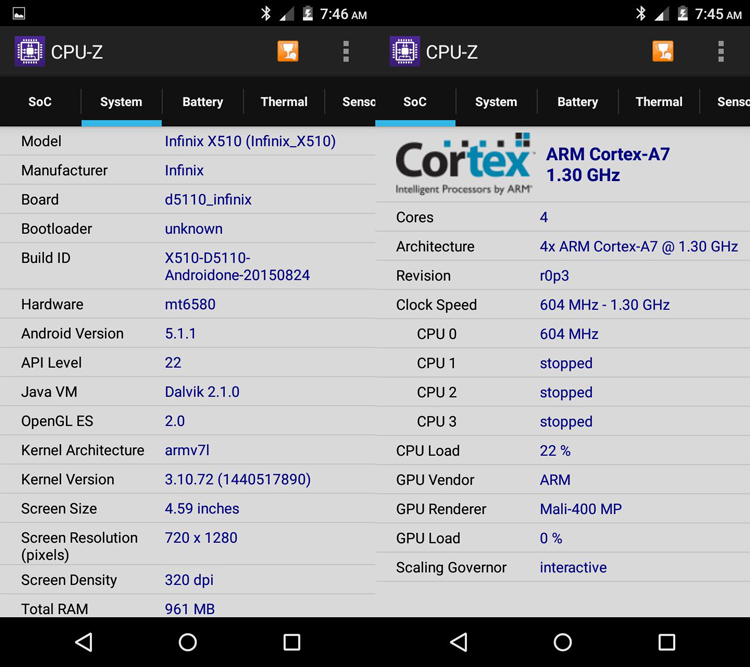The height and width of the screenshot is (667, 750).
Task: Tap the API Level value 22
Action: [173, 363]
